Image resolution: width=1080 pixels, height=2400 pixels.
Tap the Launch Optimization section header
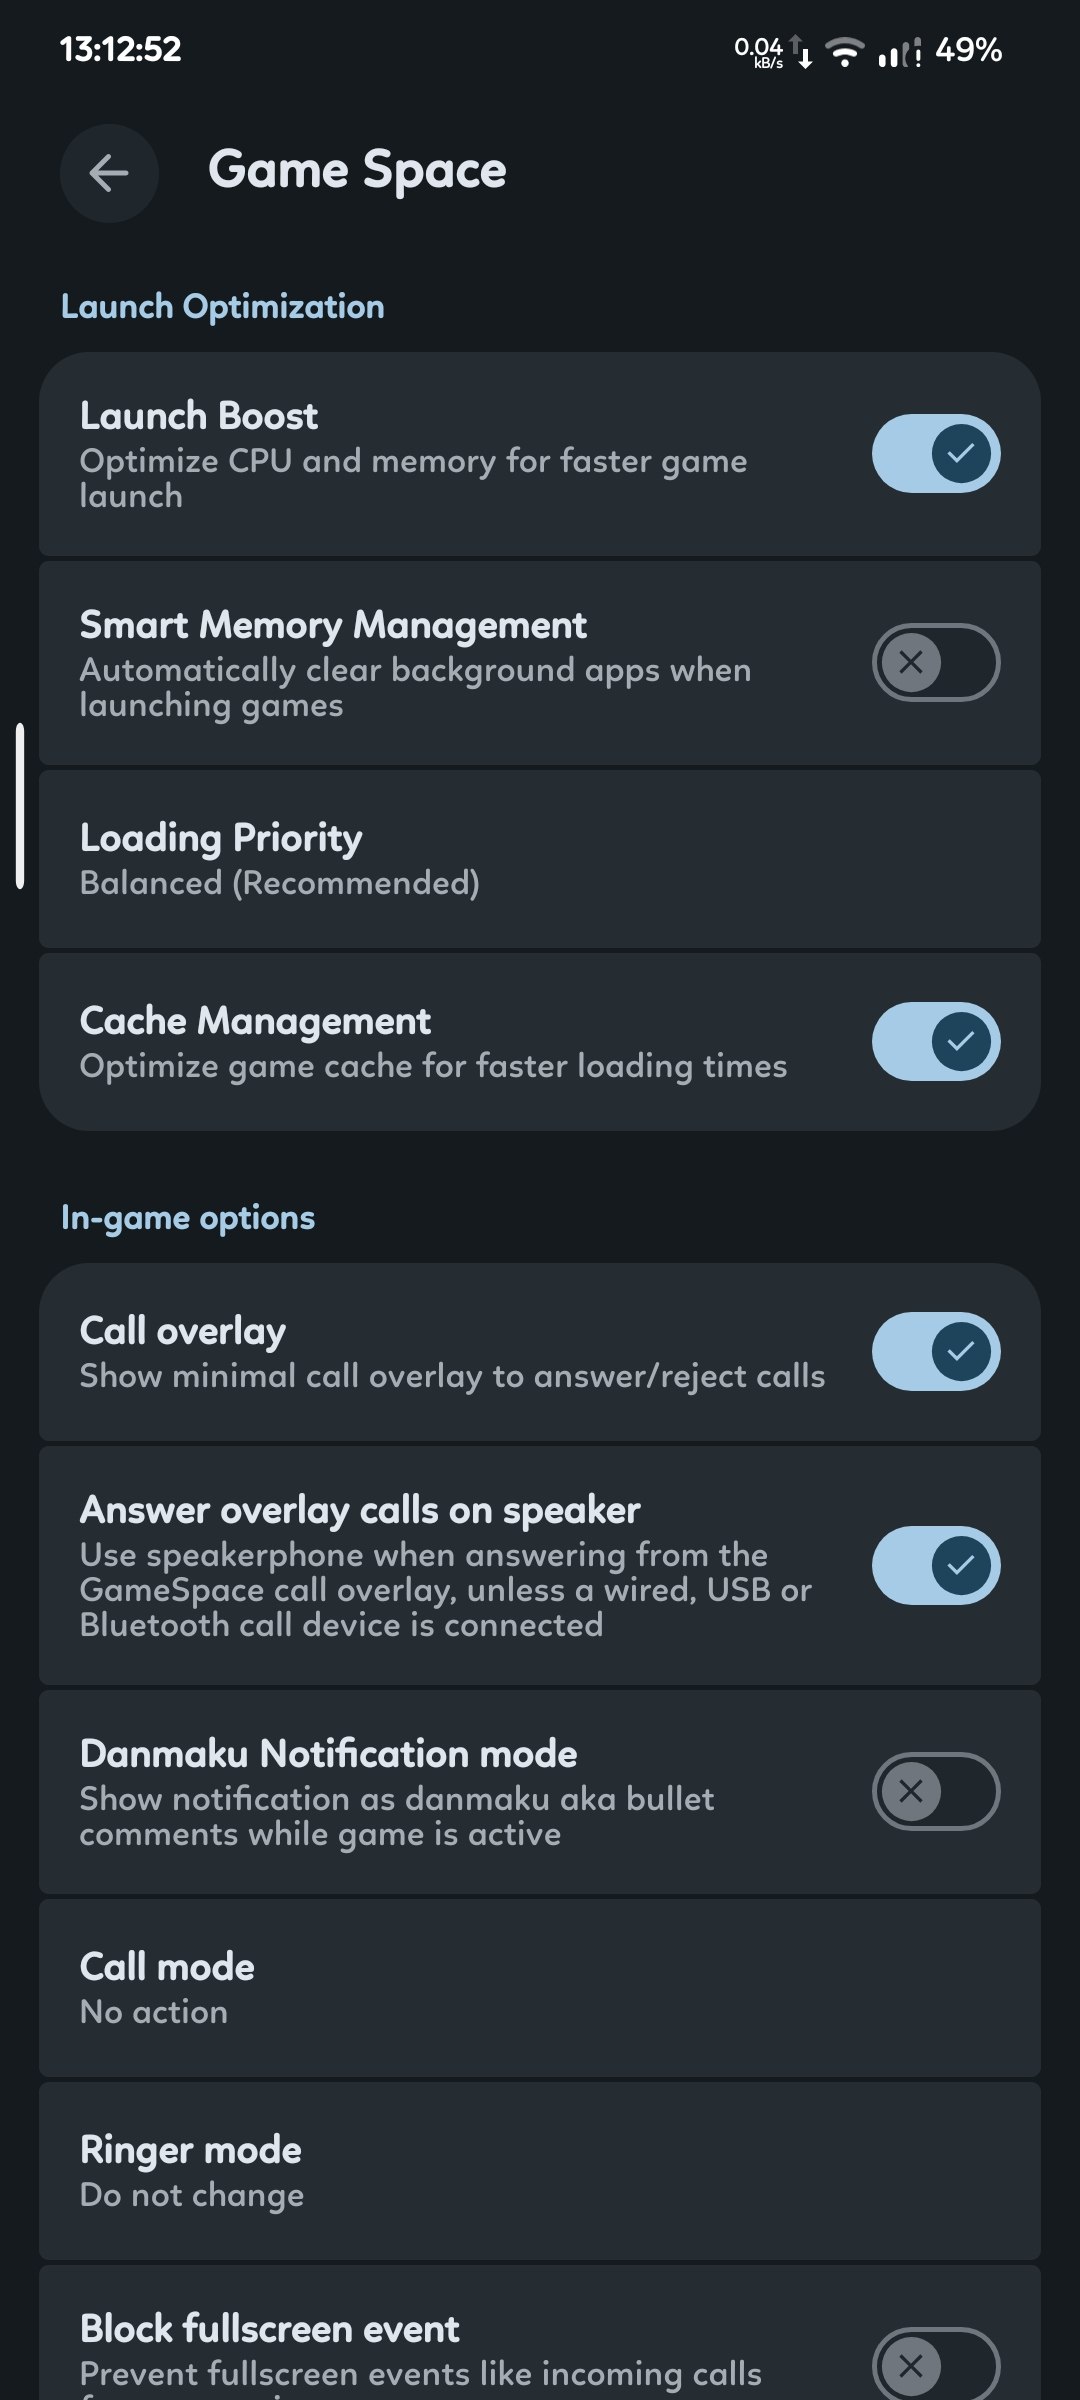click(222, 306)
